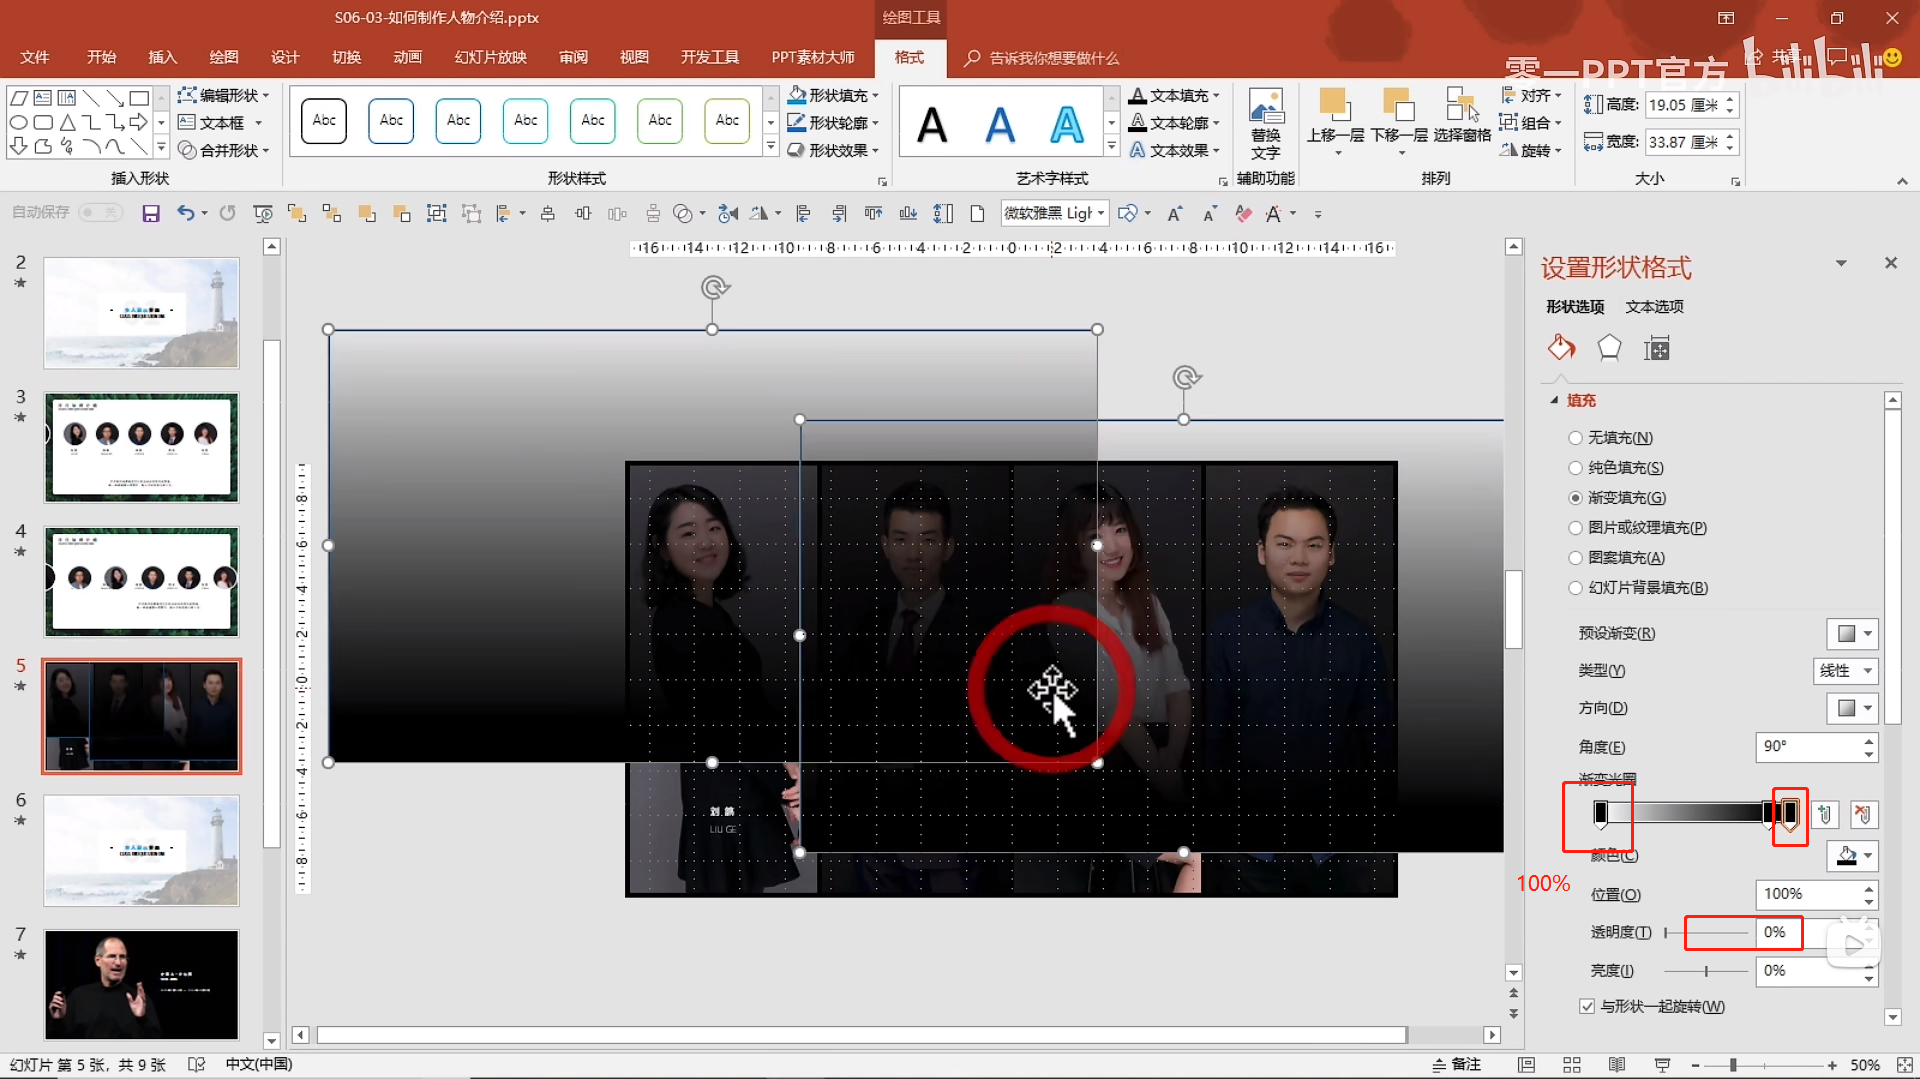Click the Tell me what to do box

[1043, 58]
